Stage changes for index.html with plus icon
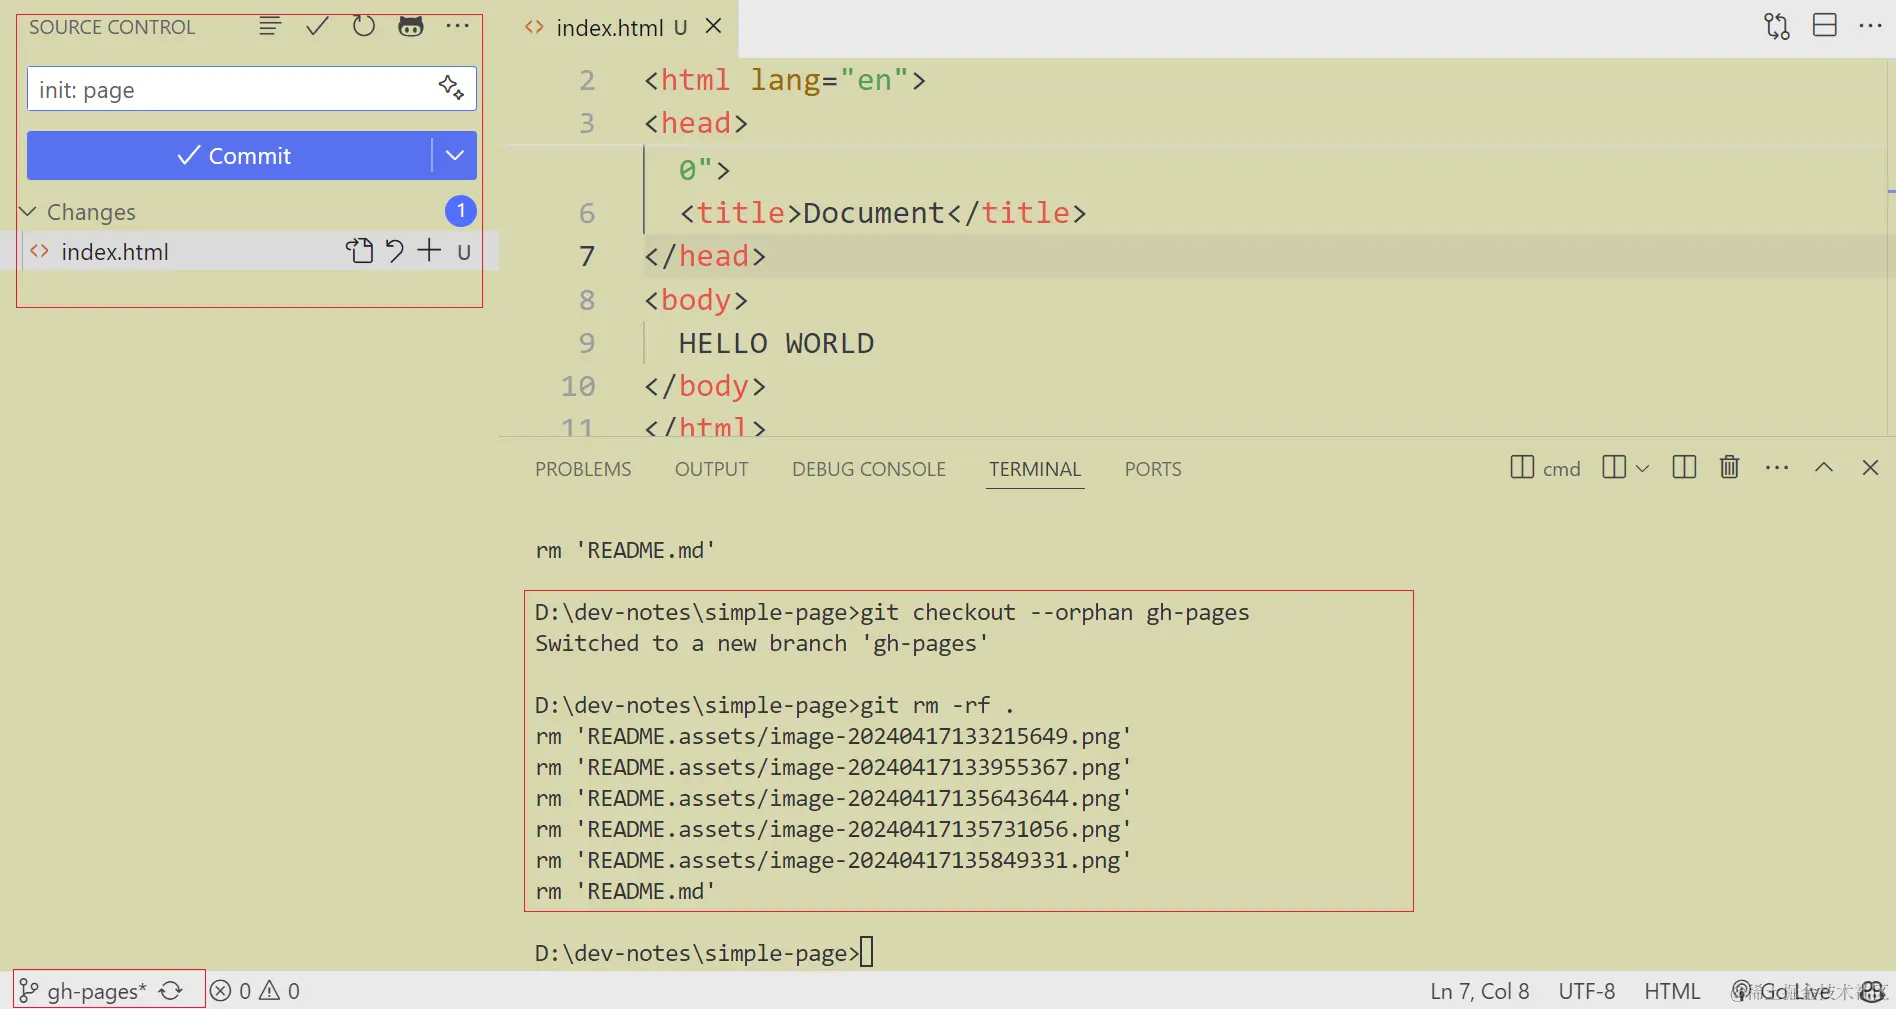1896x1009 pixels. (x=429, y=251)
